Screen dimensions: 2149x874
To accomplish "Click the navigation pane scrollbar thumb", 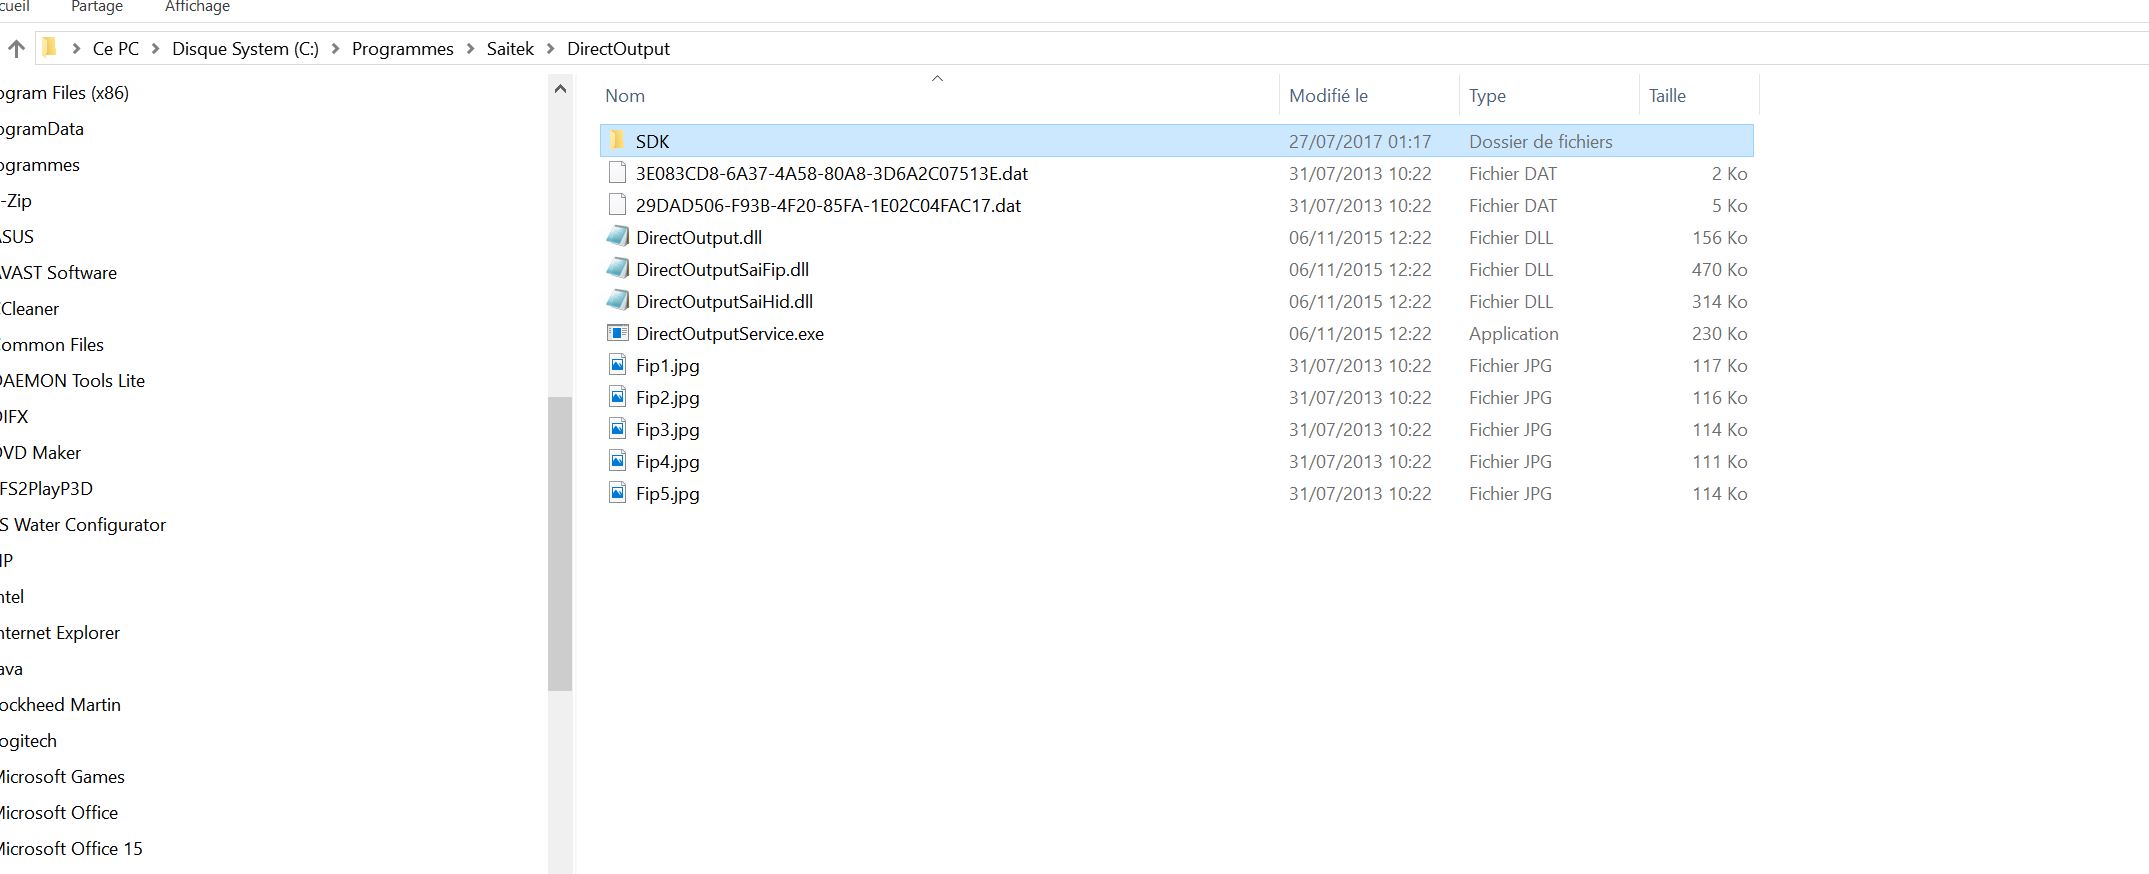I will click(560, 543).
